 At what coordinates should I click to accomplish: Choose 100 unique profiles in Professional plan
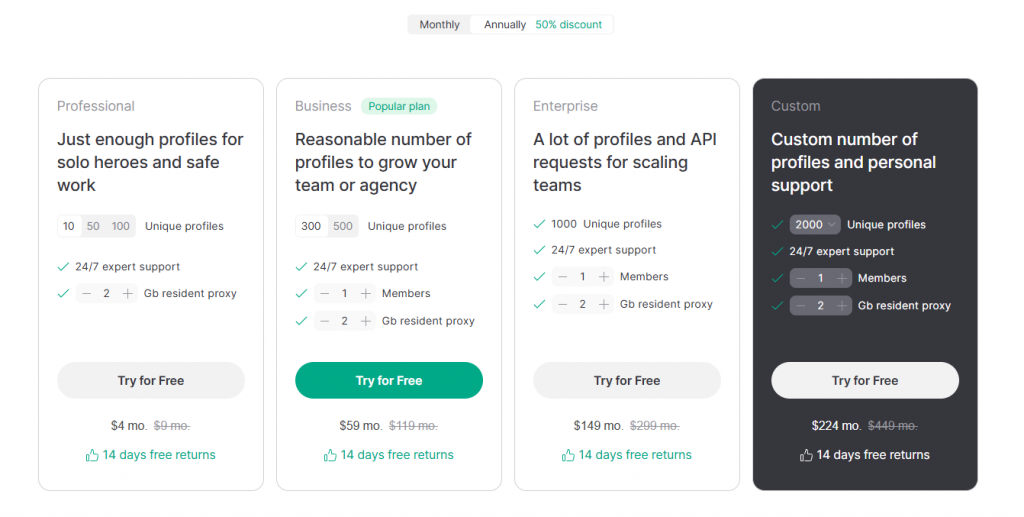[121, 226]
